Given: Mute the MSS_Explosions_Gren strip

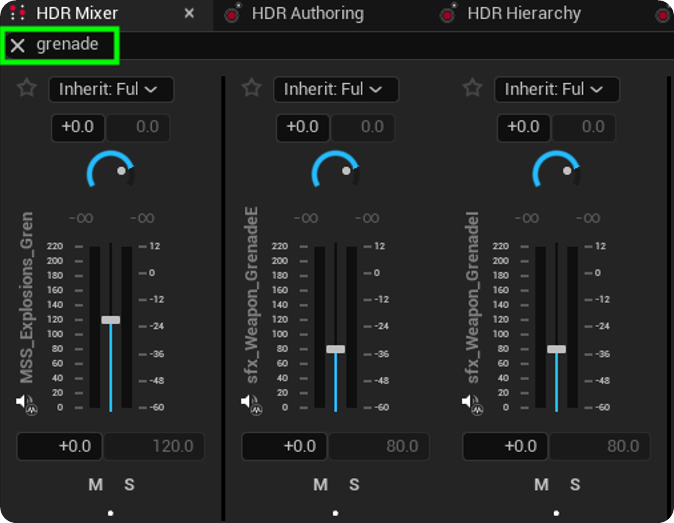Looking at the screenshot, I should 95,485.
